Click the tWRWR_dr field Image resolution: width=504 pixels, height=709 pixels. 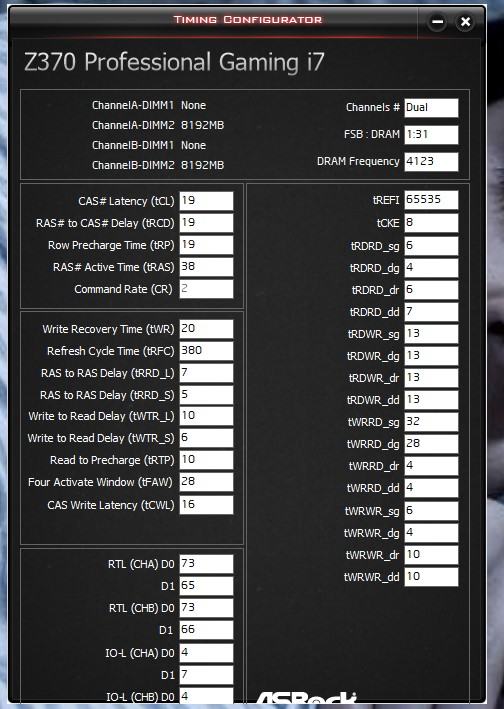pos(431,555)
